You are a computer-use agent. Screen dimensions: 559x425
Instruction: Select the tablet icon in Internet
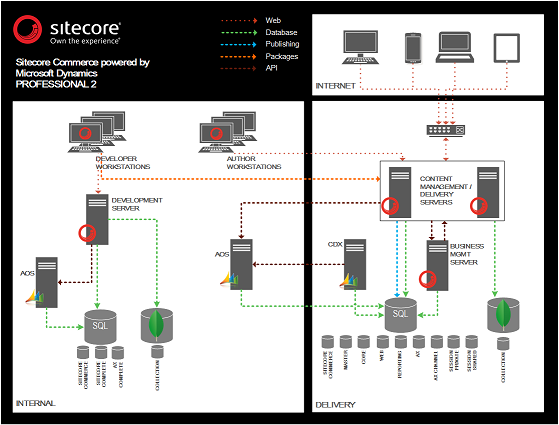point(507,48)
